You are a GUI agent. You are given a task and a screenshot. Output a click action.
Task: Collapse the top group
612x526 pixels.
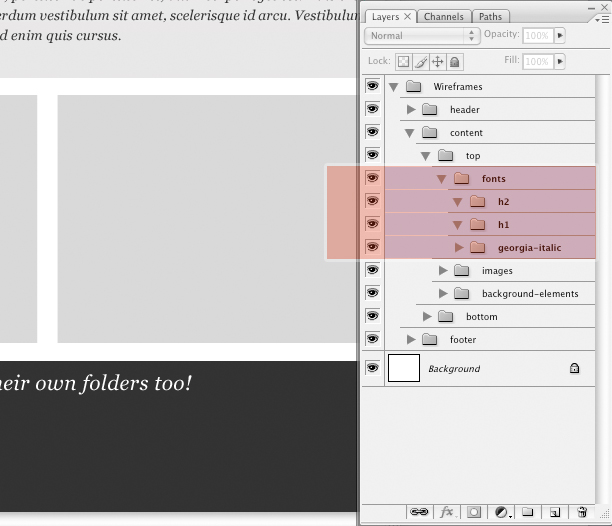[x=425, y=156]
